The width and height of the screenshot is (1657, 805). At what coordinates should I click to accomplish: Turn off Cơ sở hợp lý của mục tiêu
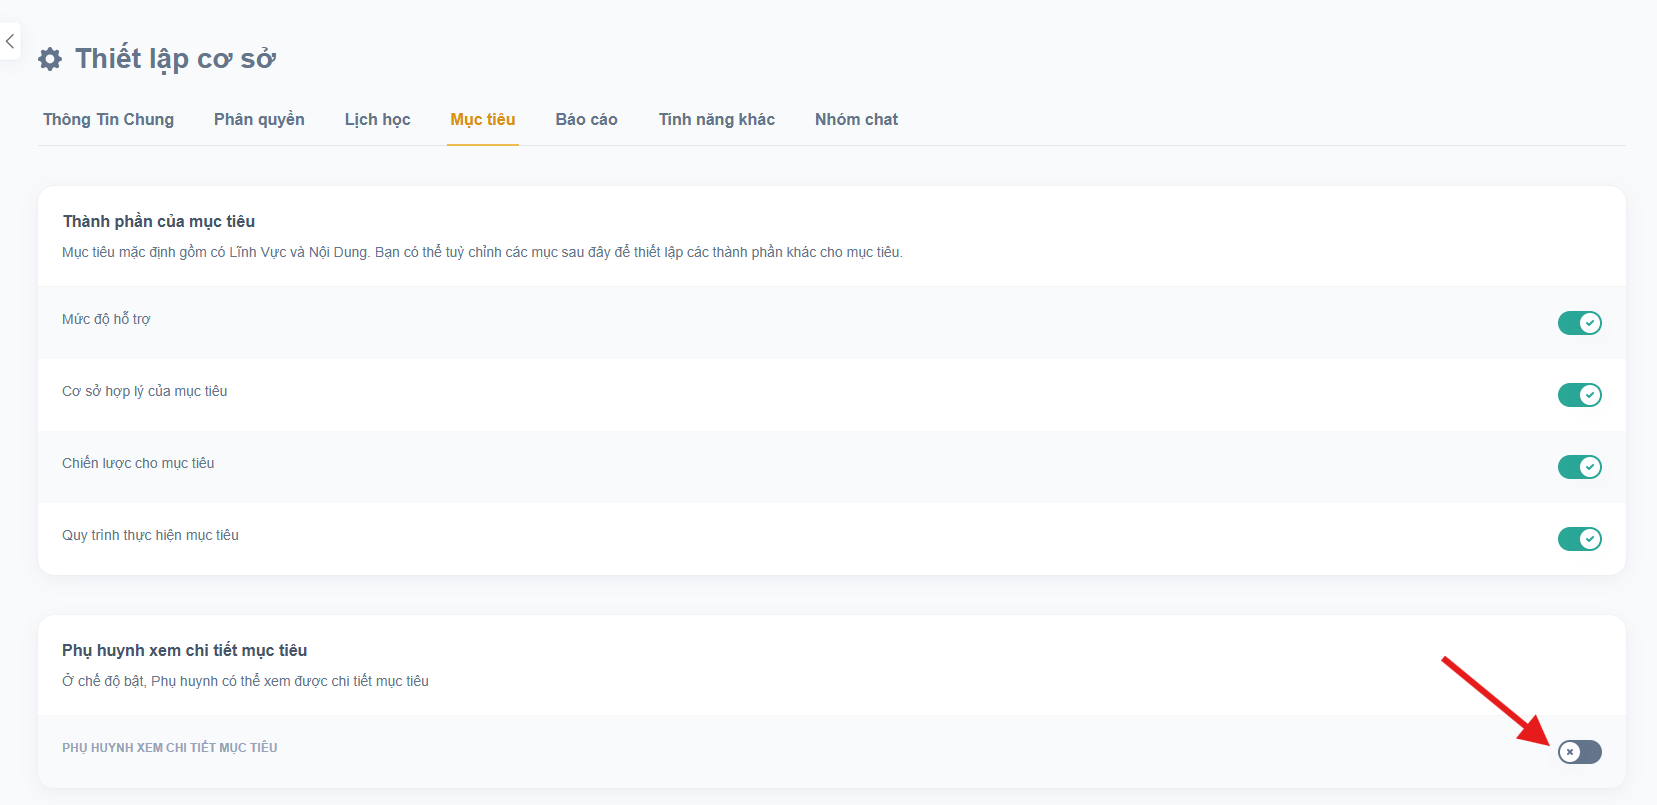coord(1579,395)
